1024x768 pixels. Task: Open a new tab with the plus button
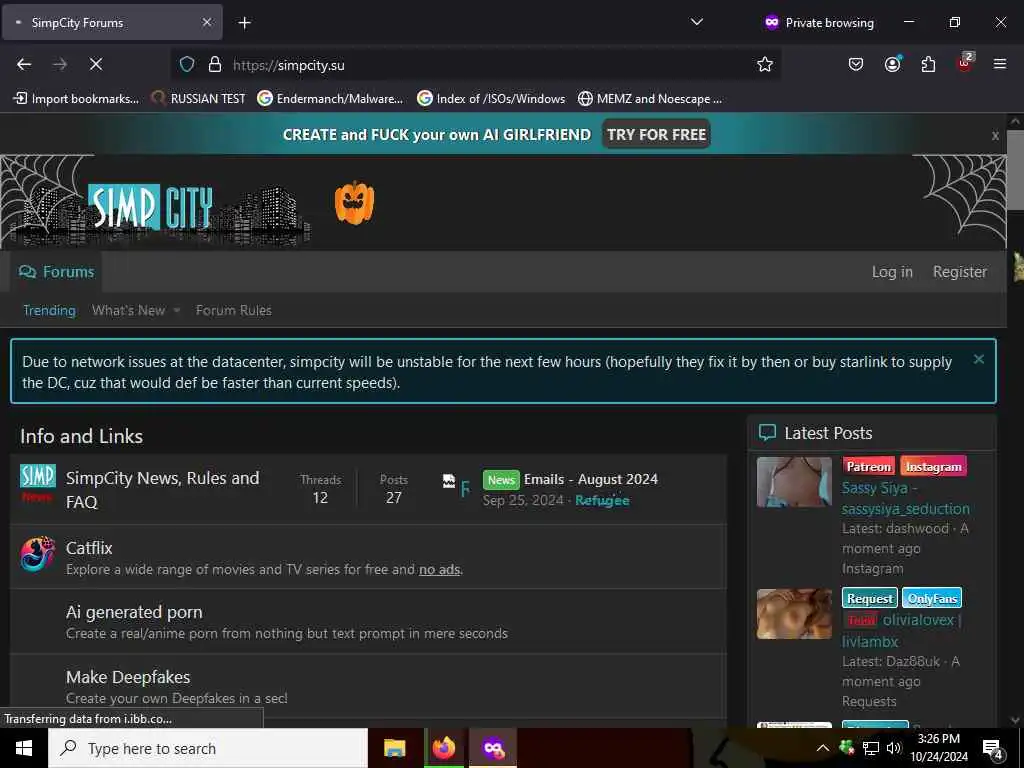coord(244,23)
